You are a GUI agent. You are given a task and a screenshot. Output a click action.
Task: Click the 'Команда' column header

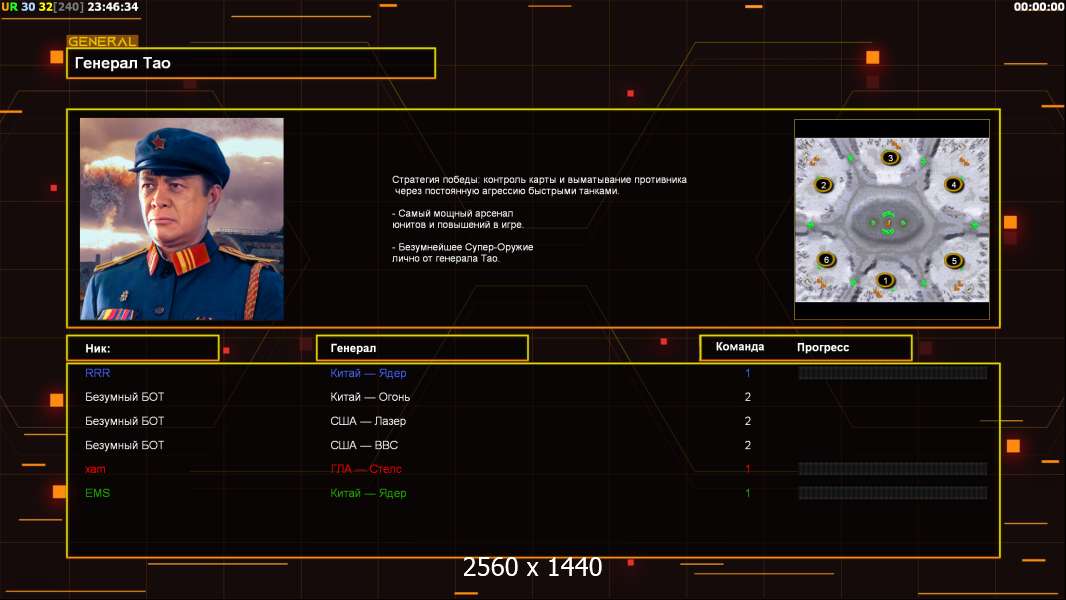[740, 347]
